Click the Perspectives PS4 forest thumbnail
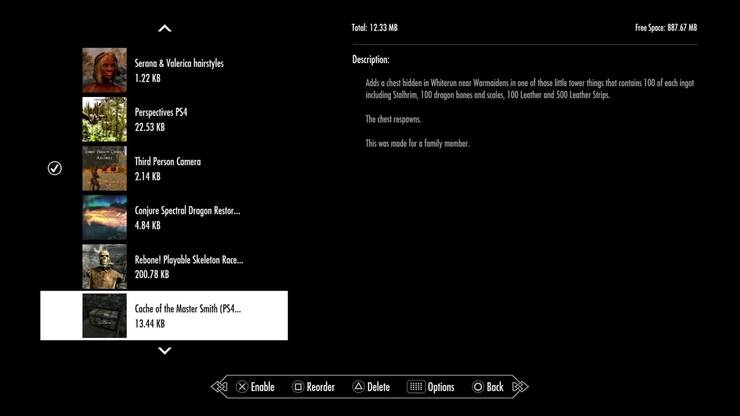 104,119
